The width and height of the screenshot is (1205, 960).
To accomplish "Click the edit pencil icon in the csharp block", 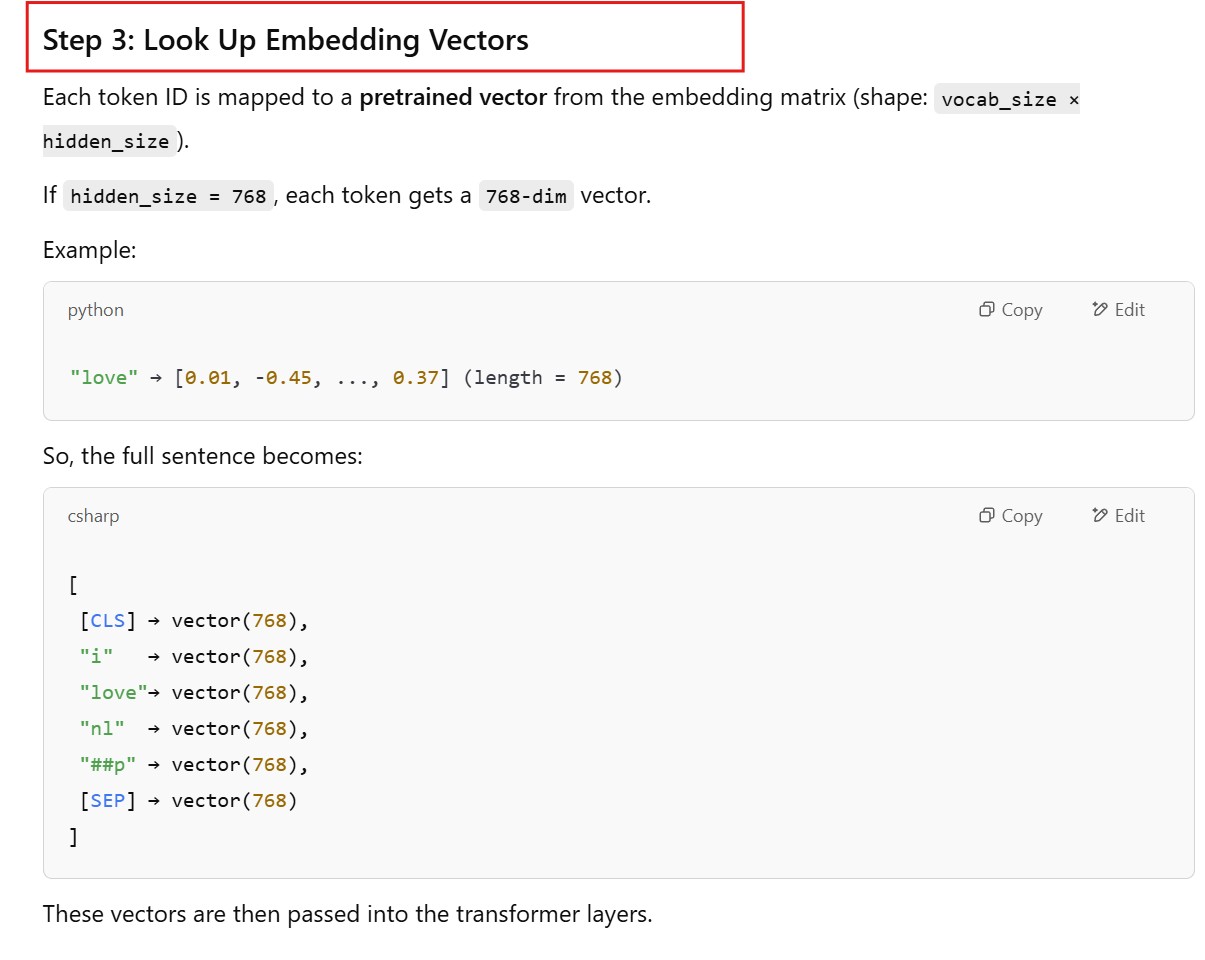I will tap(1100, 516).
